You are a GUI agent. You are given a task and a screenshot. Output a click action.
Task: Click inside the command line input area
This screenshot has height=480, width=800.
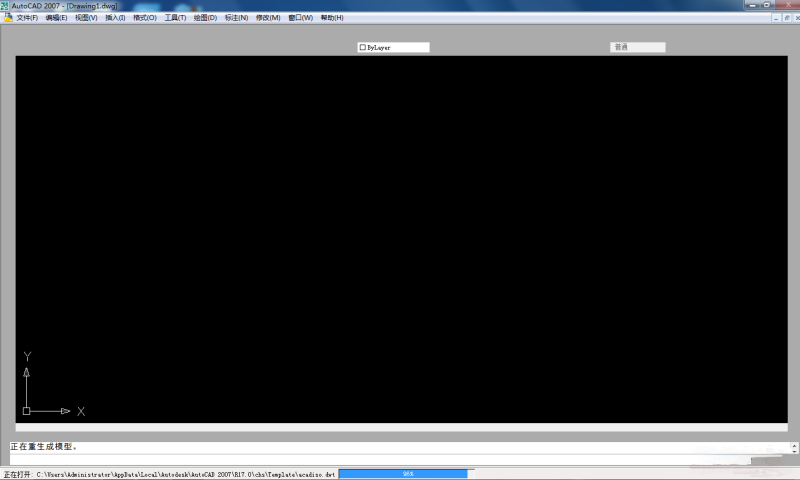coord(400,459)
